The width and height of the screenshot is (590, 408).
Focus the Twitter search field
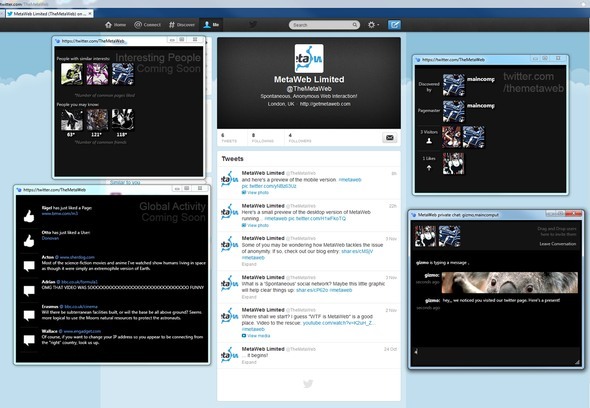pyautogui.click(x=324, y=25)
